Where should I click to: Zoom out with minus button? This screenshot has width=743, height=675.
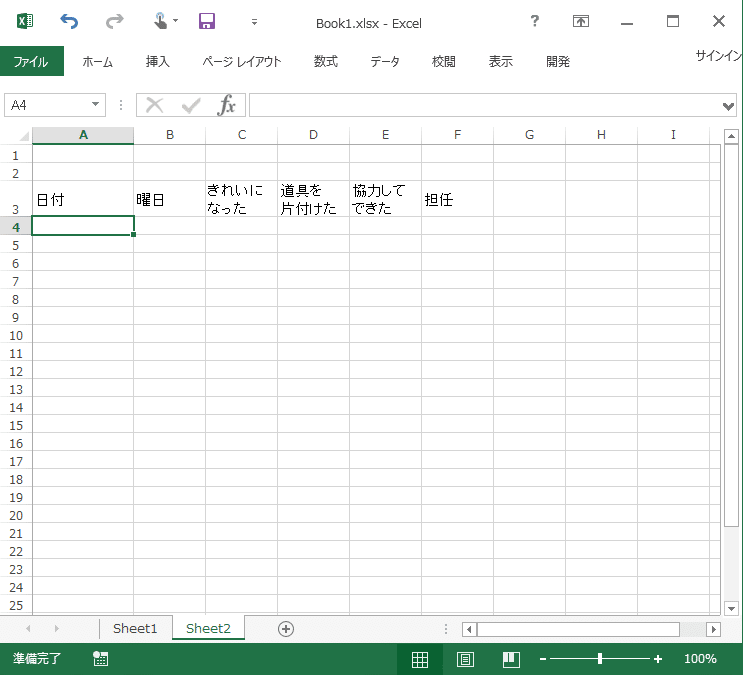coord(543,659)
